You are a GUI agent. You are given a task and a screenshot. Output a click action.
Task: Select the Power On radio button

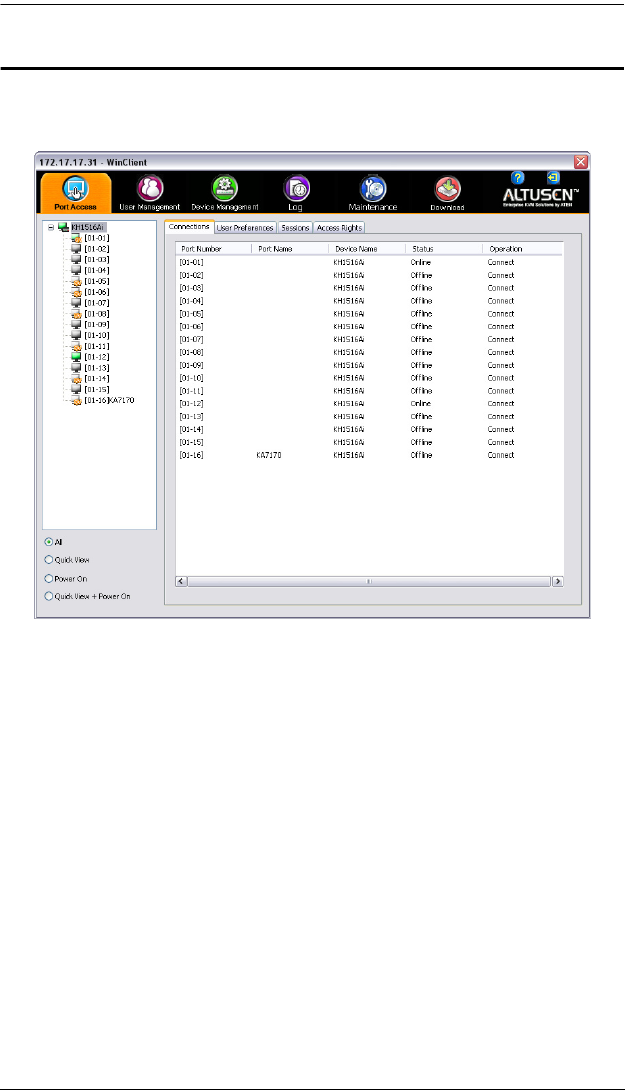tap(49, 578)
